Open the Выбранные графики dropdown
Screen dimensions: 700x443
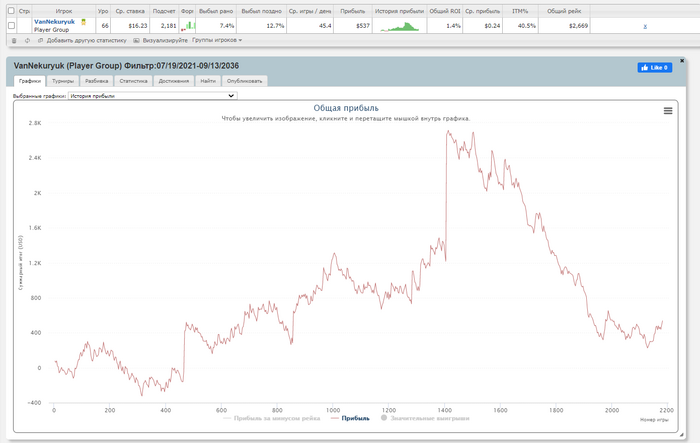pos(152,96)
